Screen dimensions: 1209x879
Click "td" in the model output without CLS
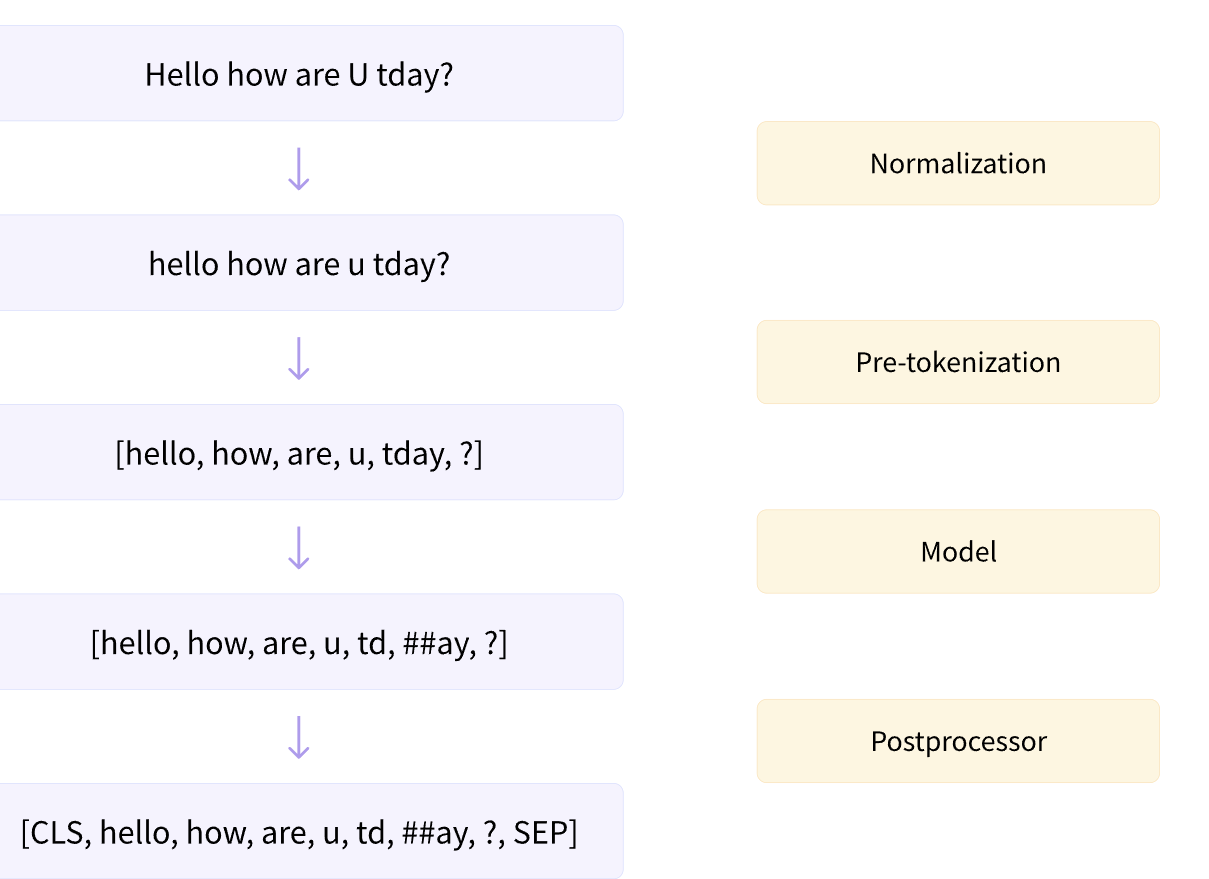[x=371, y=644]
